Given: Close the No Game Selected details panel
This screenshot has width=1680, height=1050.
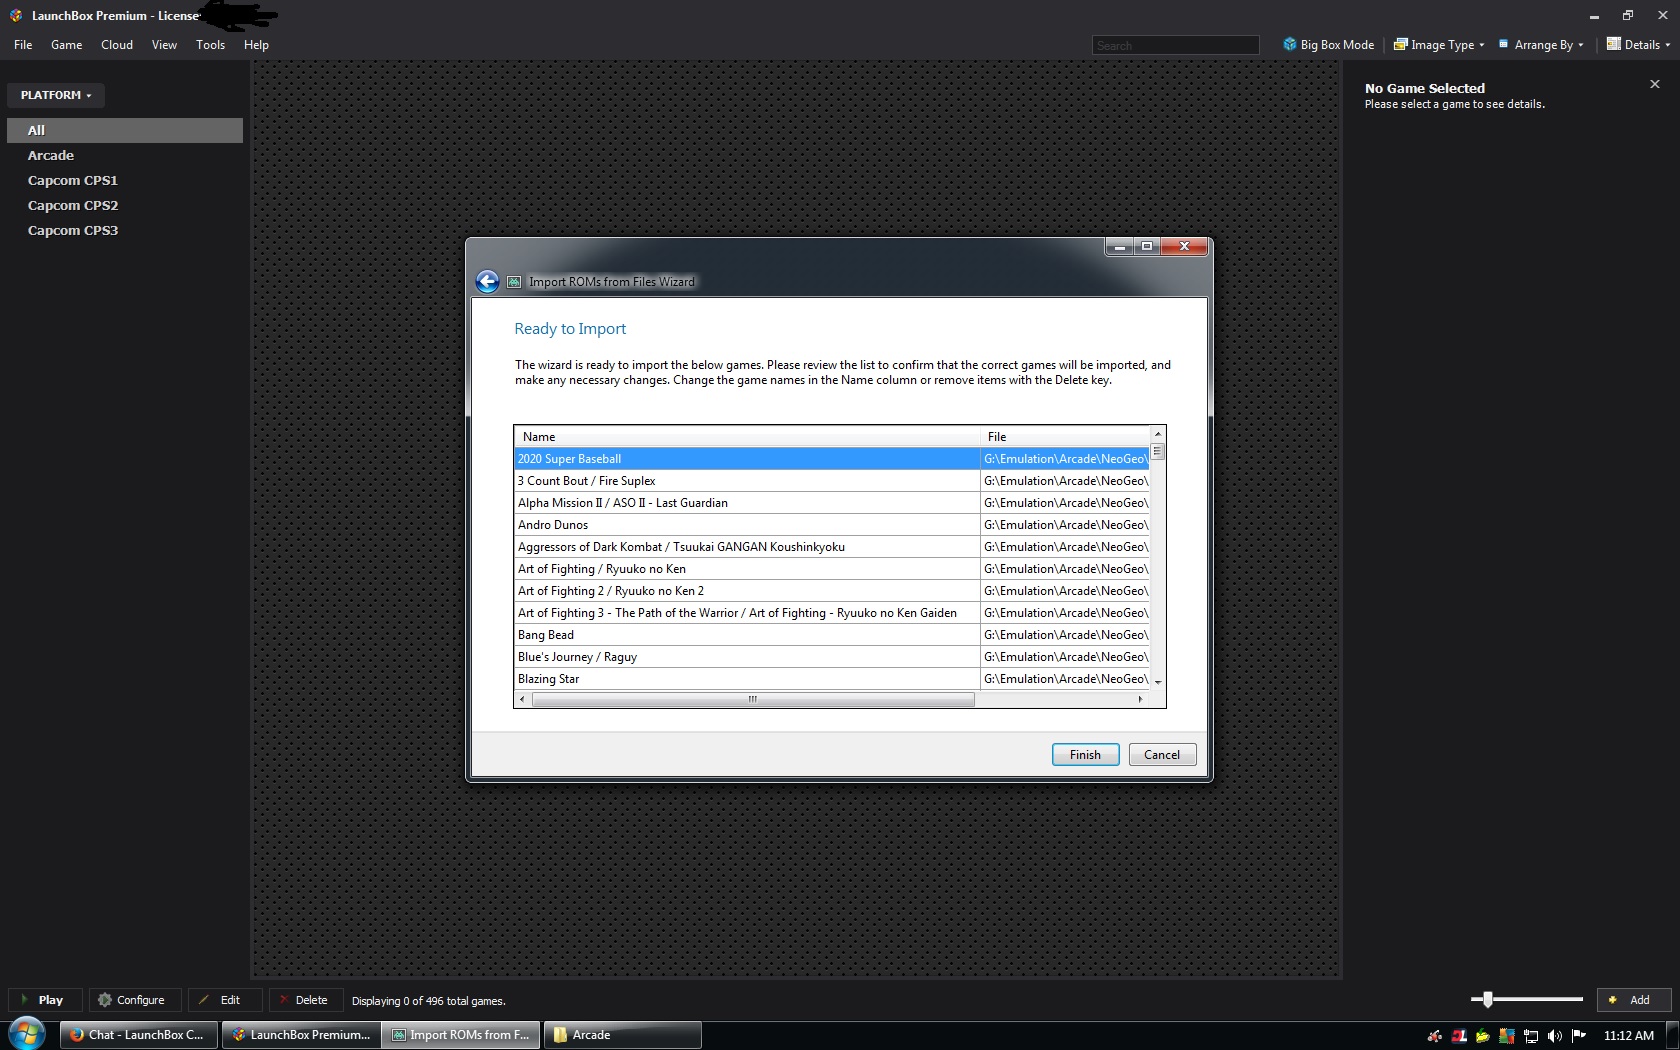Looking at the screenshot, I should [1655, 84].
